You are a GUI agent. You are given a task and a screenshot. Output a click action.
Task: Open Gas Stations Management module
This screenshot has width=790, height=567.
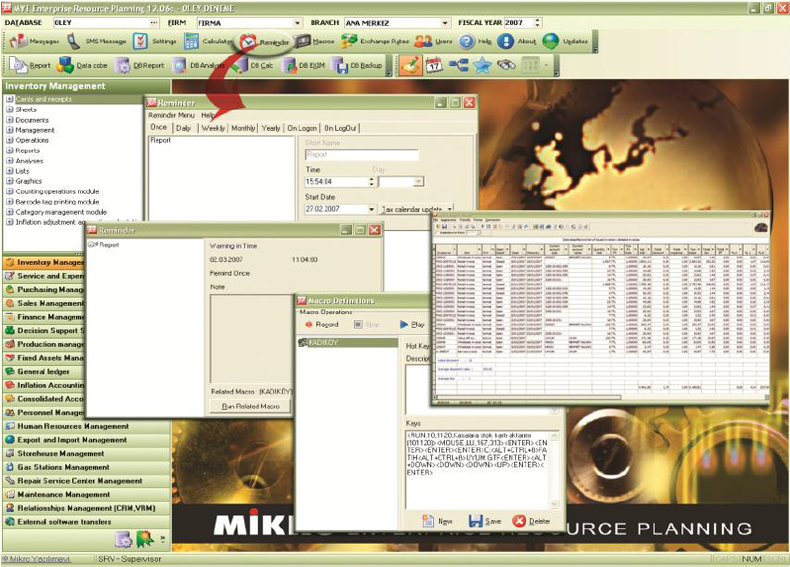coord(87,467)
